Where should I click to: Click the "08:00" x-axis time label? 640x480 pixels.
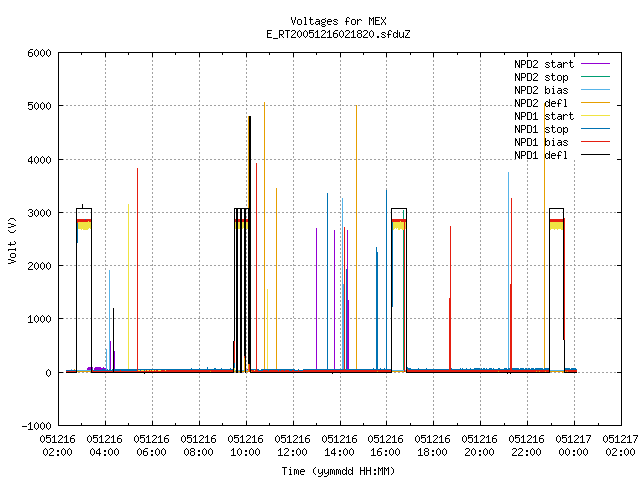pos(198,452)
